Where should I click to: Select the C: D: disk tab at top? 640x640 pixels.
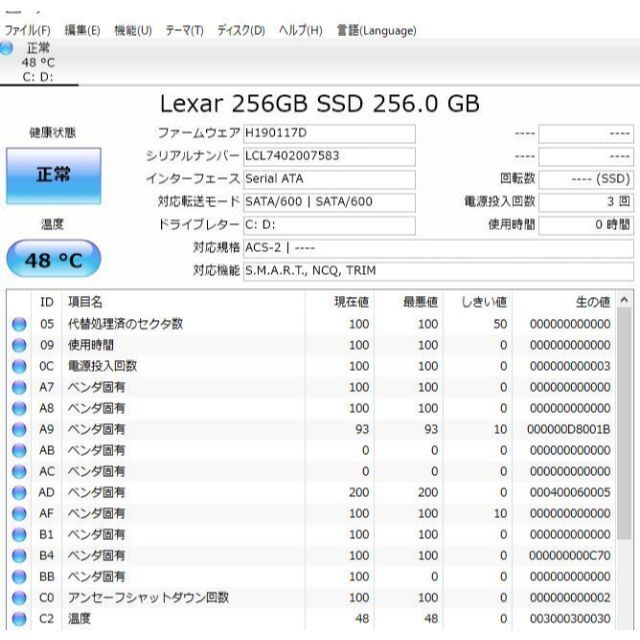click(38, 62)
